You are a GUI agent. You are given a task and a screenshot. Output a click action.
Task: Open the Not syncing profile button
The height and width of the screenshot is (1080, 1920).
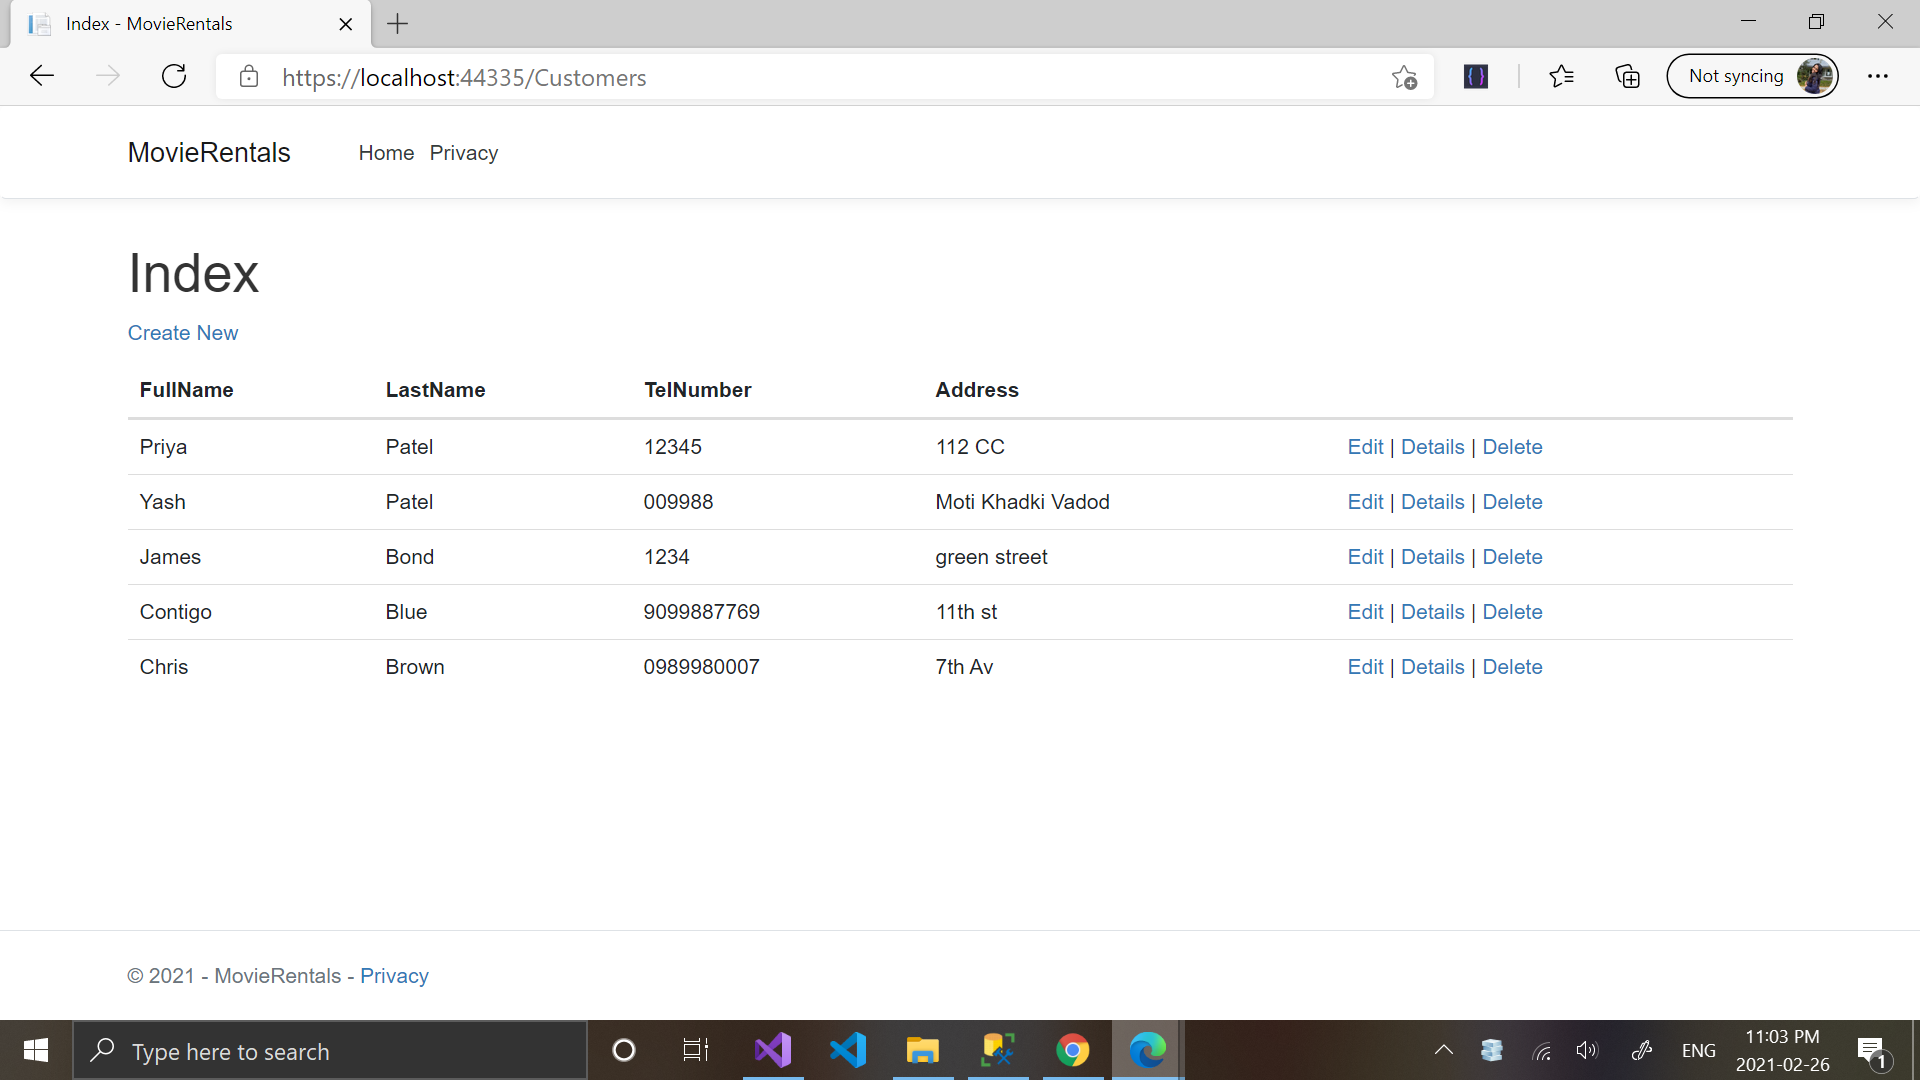pyautogui.click(x=1752, y=76)
